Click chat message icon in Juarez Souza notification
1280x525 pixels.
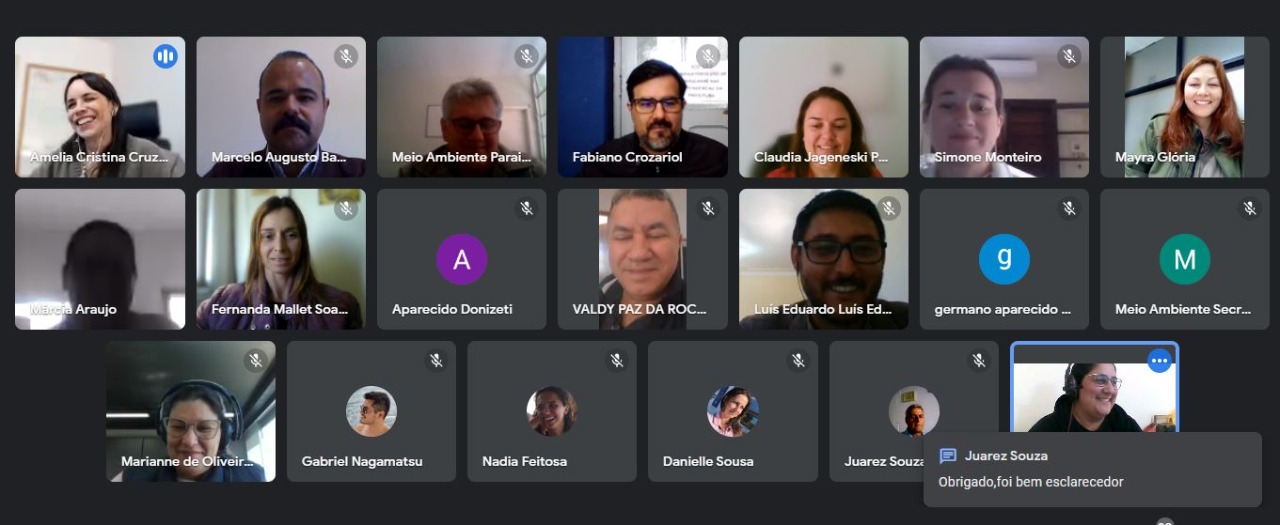tap(948, 456)
